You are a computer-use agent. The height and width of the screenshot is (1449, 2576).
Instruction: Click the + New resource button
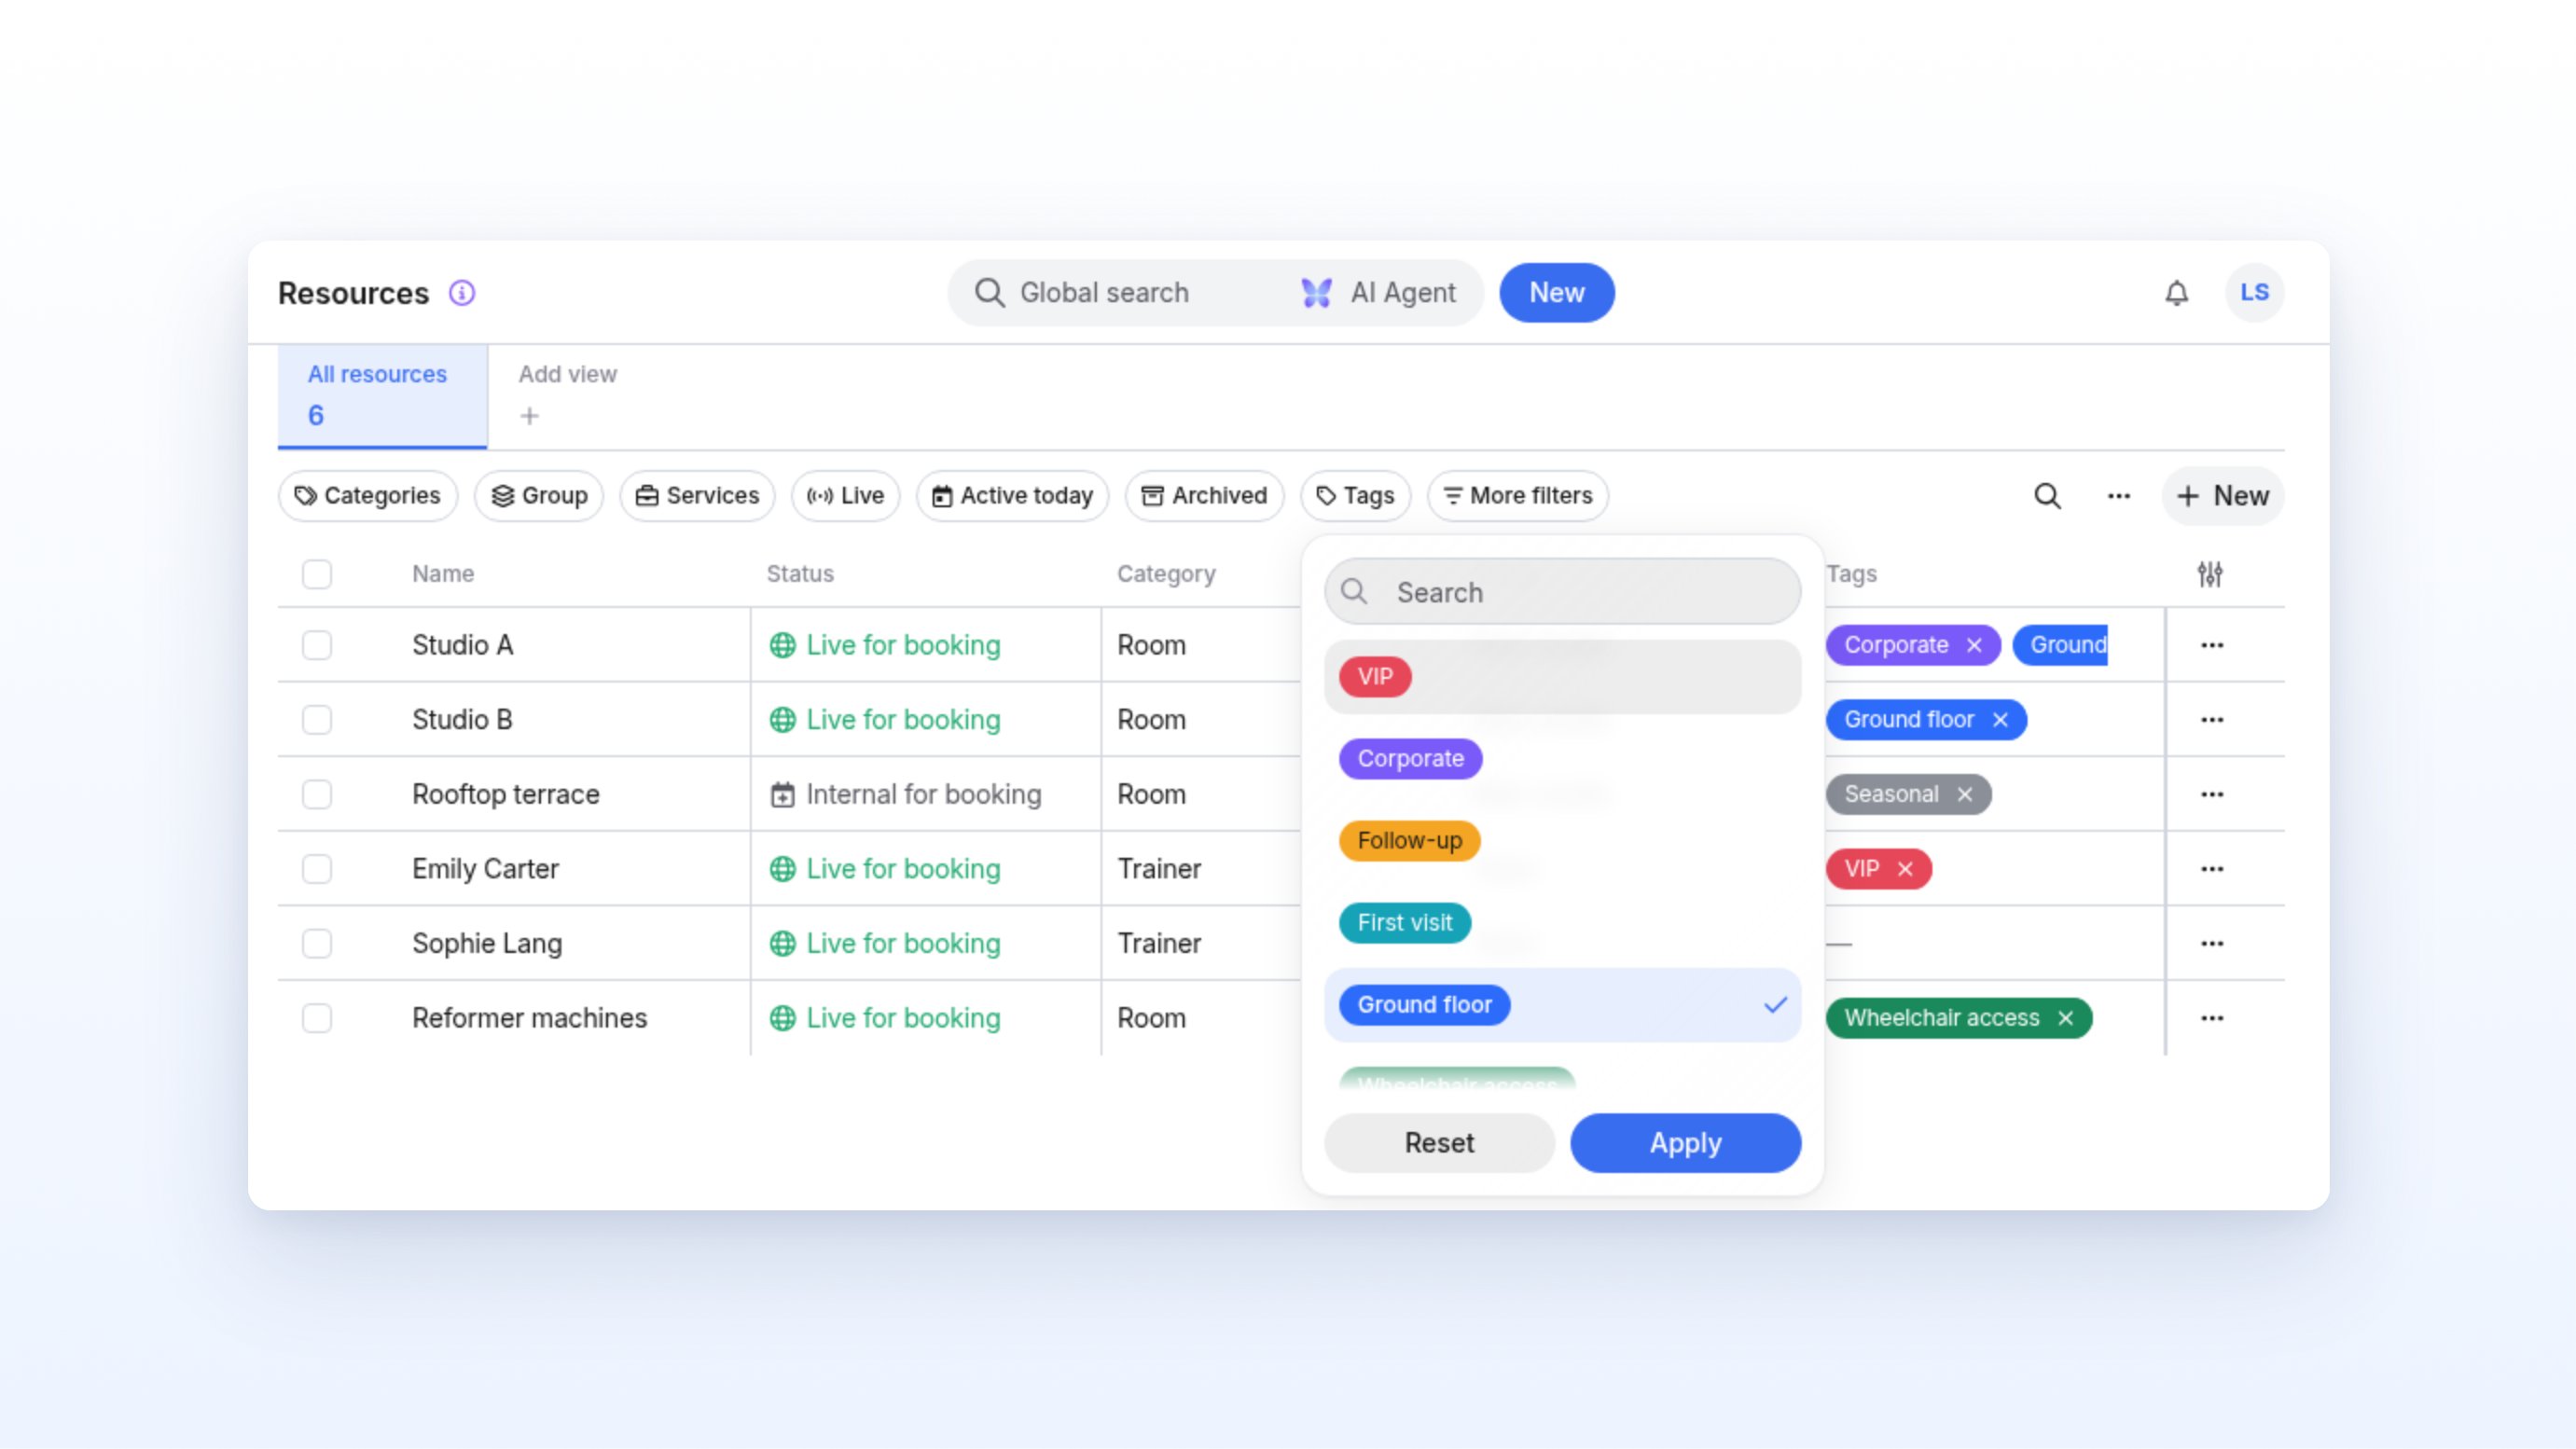(x=2222, y=496)
